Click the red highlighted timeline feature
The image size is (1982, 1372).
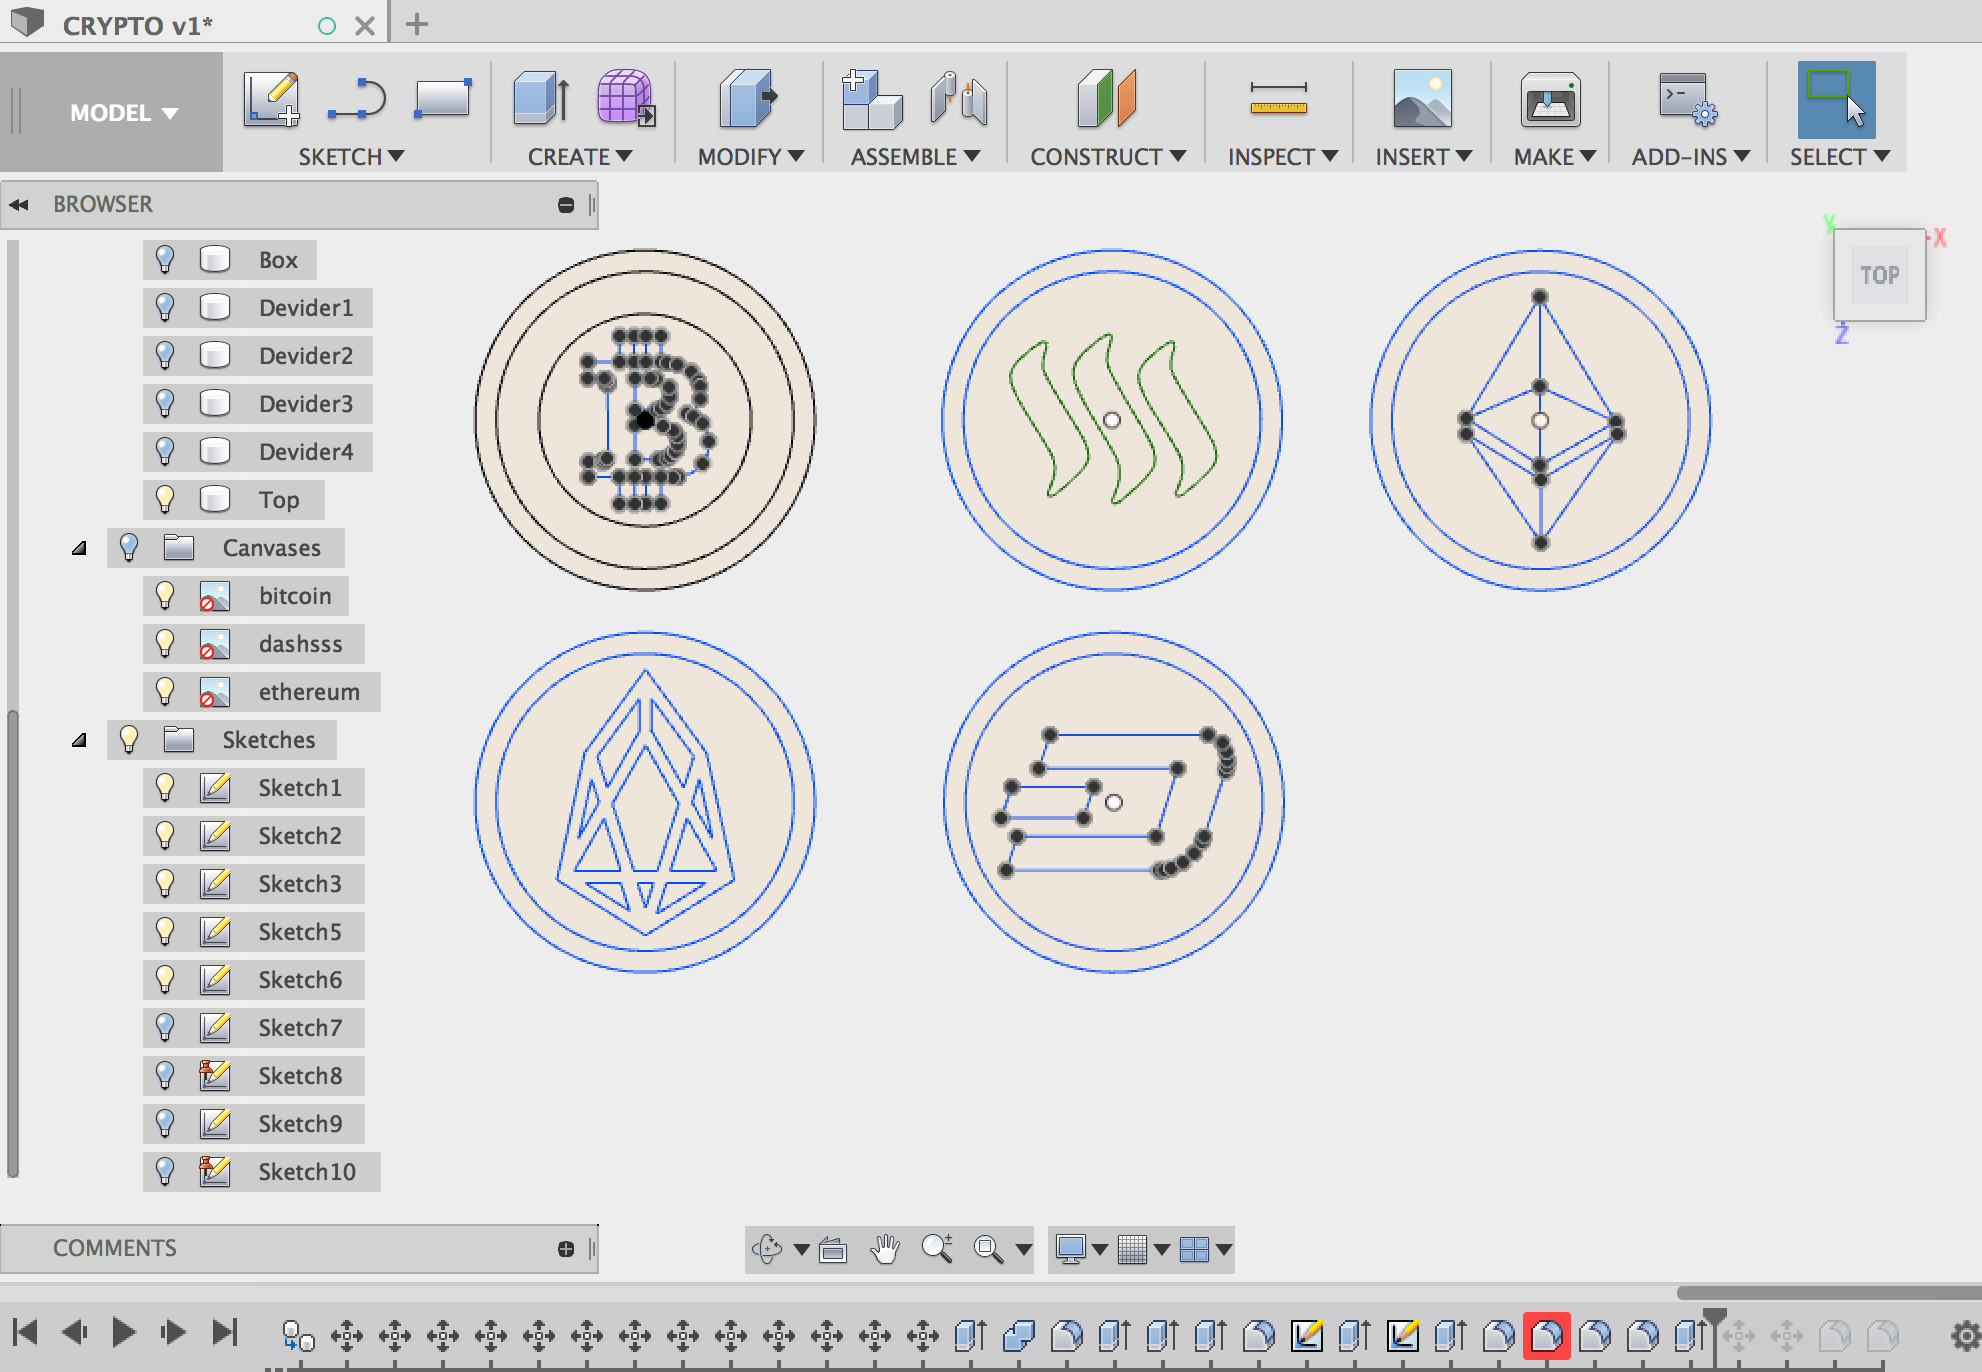point(1546,1335)
